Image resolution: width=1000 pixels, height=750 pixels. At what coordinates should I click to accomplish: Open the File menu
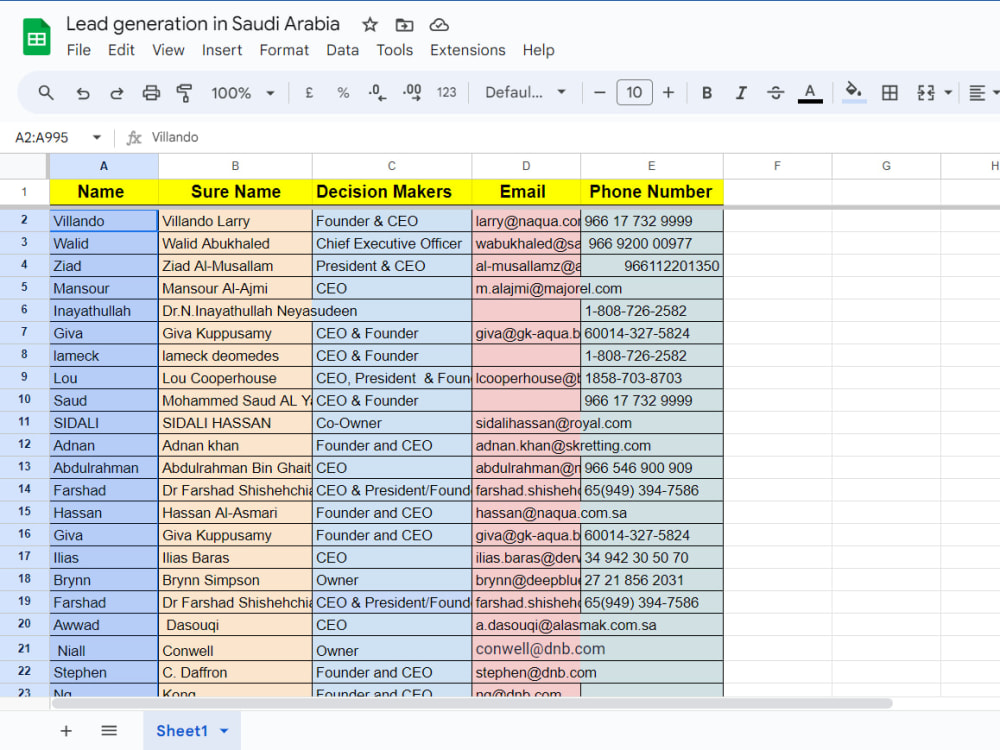click(79, 50)
